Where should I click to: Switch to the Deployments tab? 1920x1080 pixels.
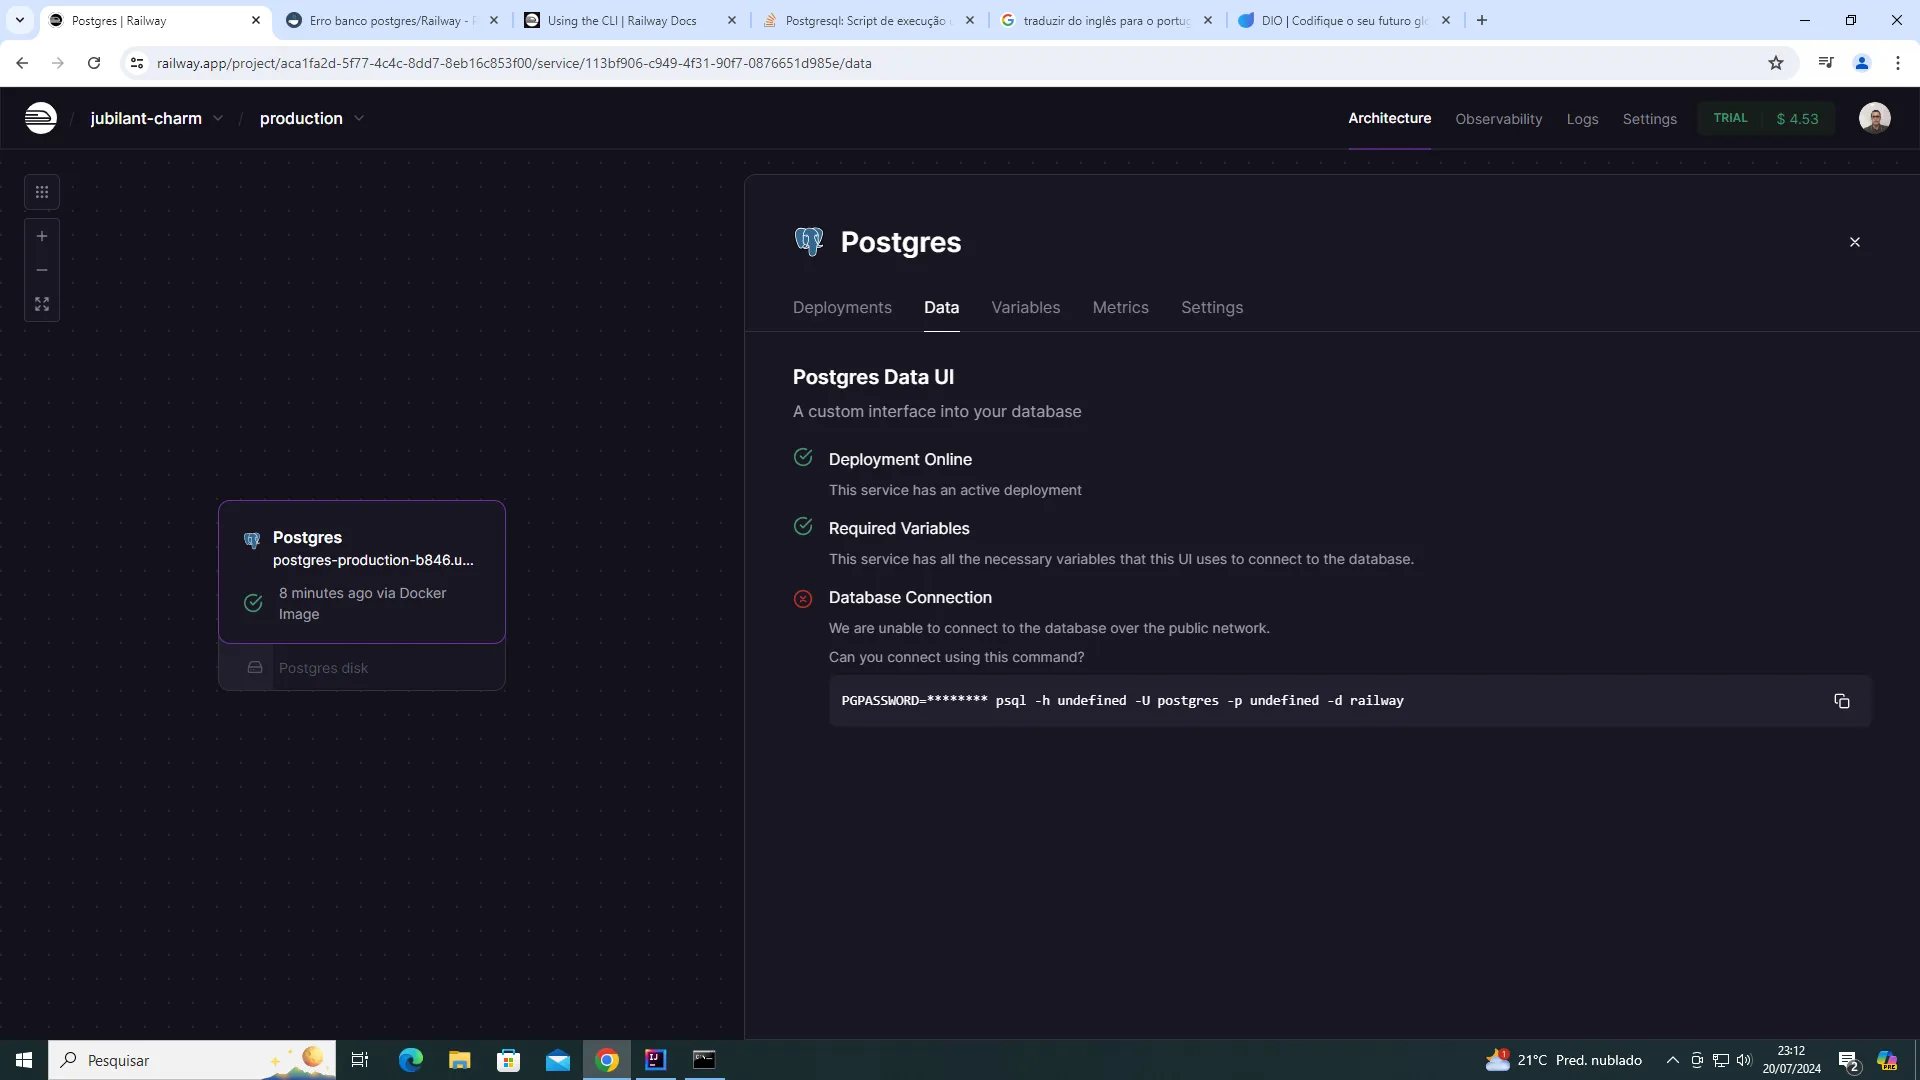click(841, 308)
